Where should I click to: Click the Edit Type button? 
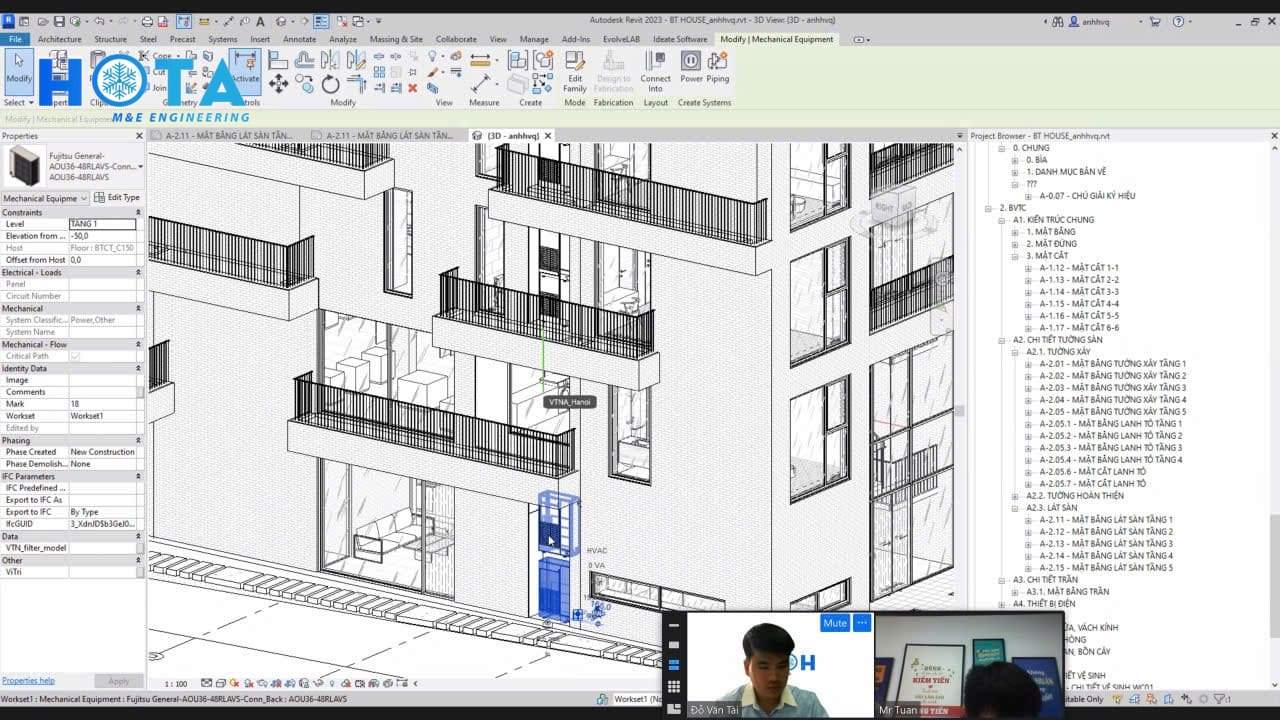click(x=118, y=198)
